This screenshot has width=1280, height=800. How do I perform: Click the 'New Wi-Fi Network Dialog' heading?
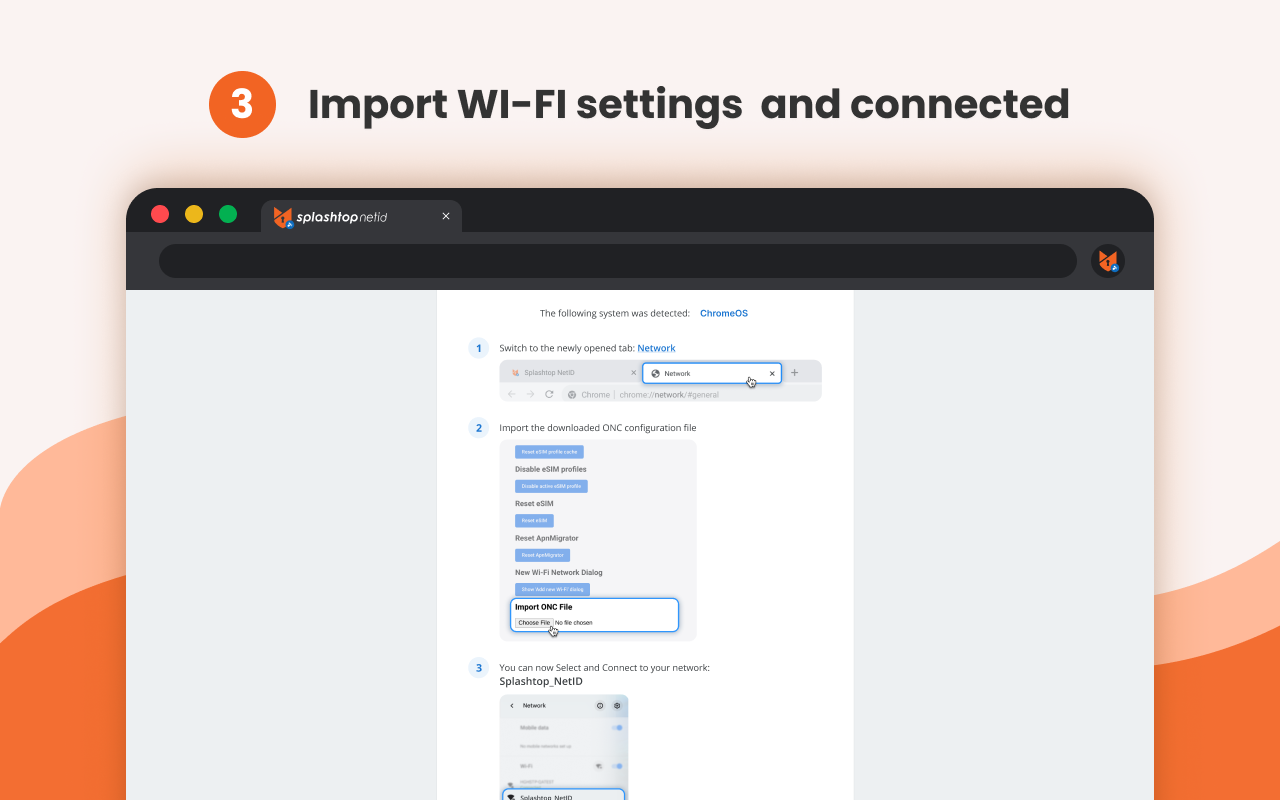click(559, 573)
